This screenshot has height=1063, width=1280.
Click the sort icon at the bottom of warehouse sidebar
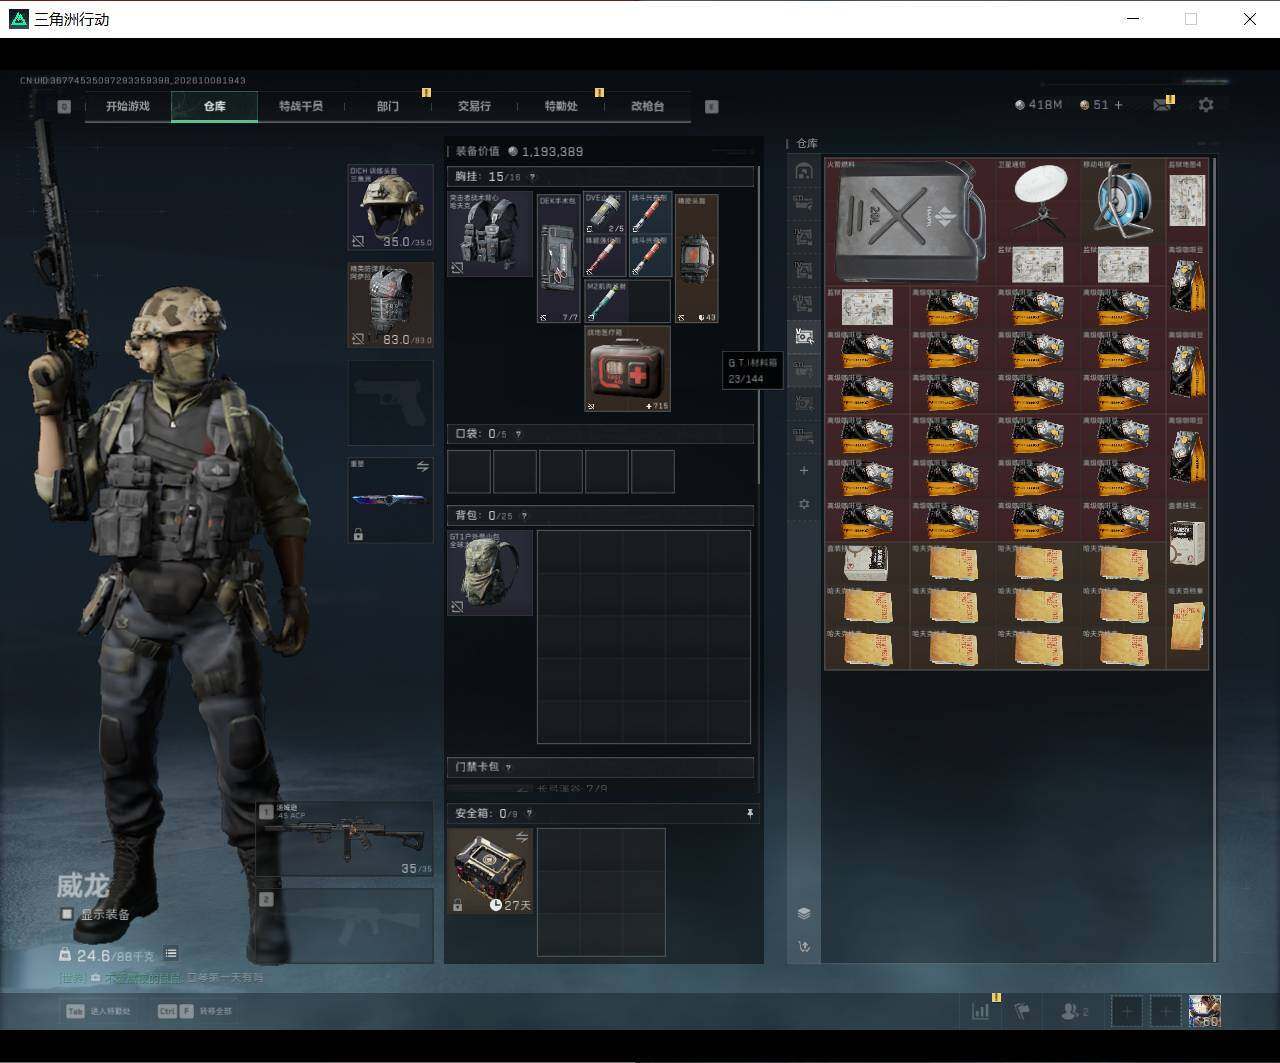pos(804,946)
